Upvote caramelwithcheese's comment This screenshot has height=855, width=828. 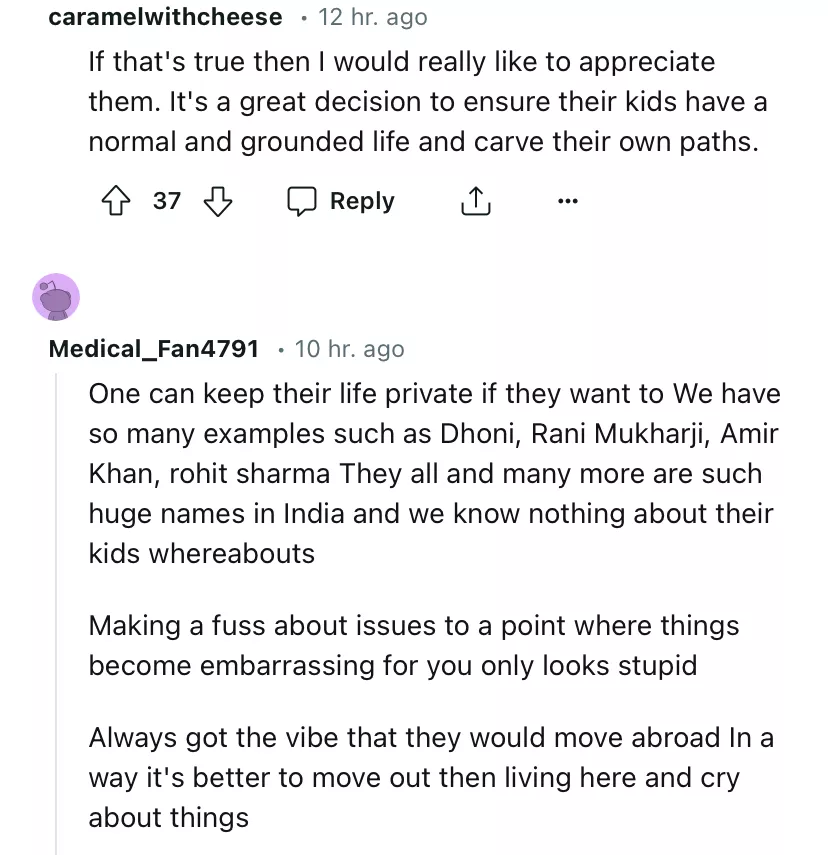pos(119,202)
